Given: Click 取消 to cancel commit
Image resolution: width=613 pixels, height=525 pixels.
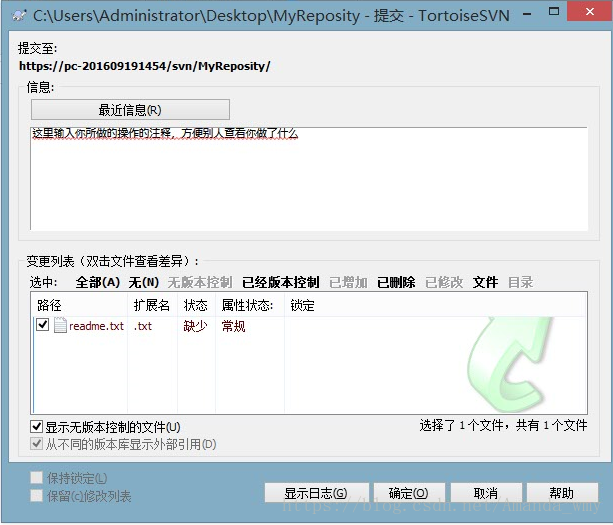Looking at the screenshot, I should 486,493.
